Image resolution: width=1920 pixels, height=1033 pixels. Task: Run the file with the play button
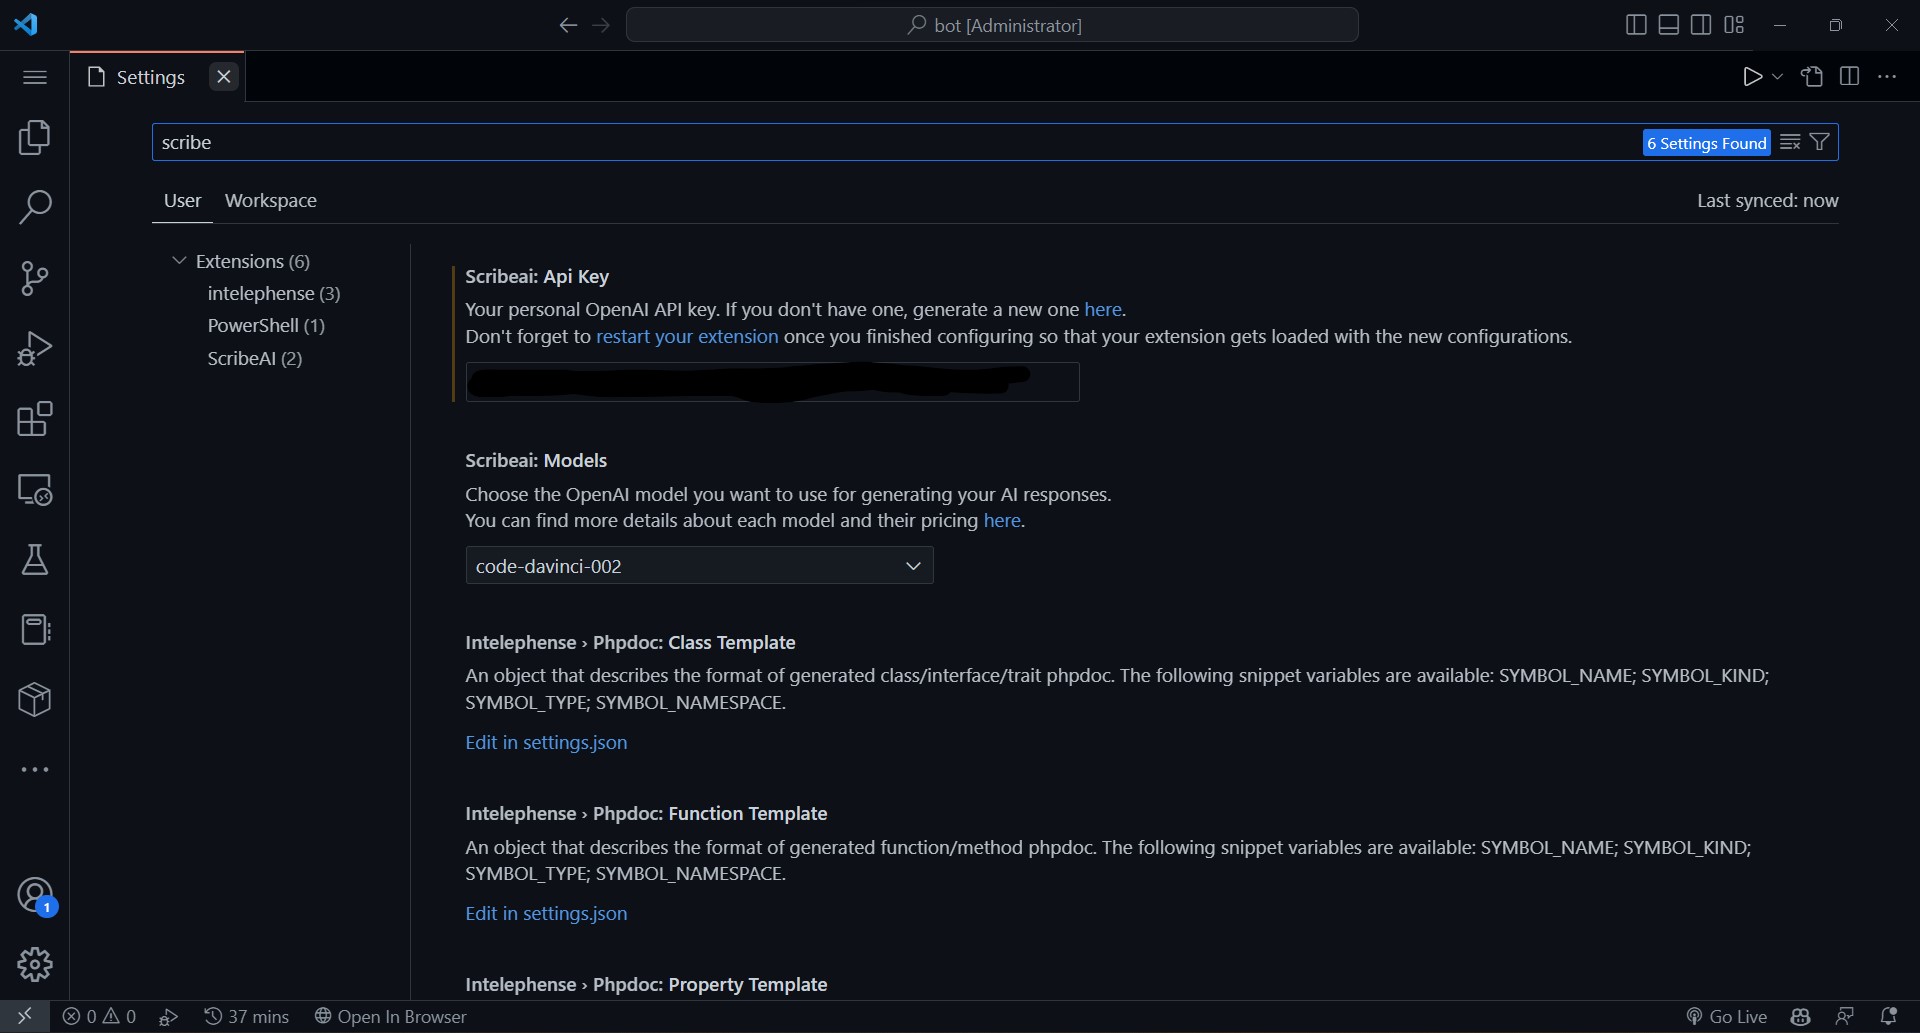[1751, 77]
